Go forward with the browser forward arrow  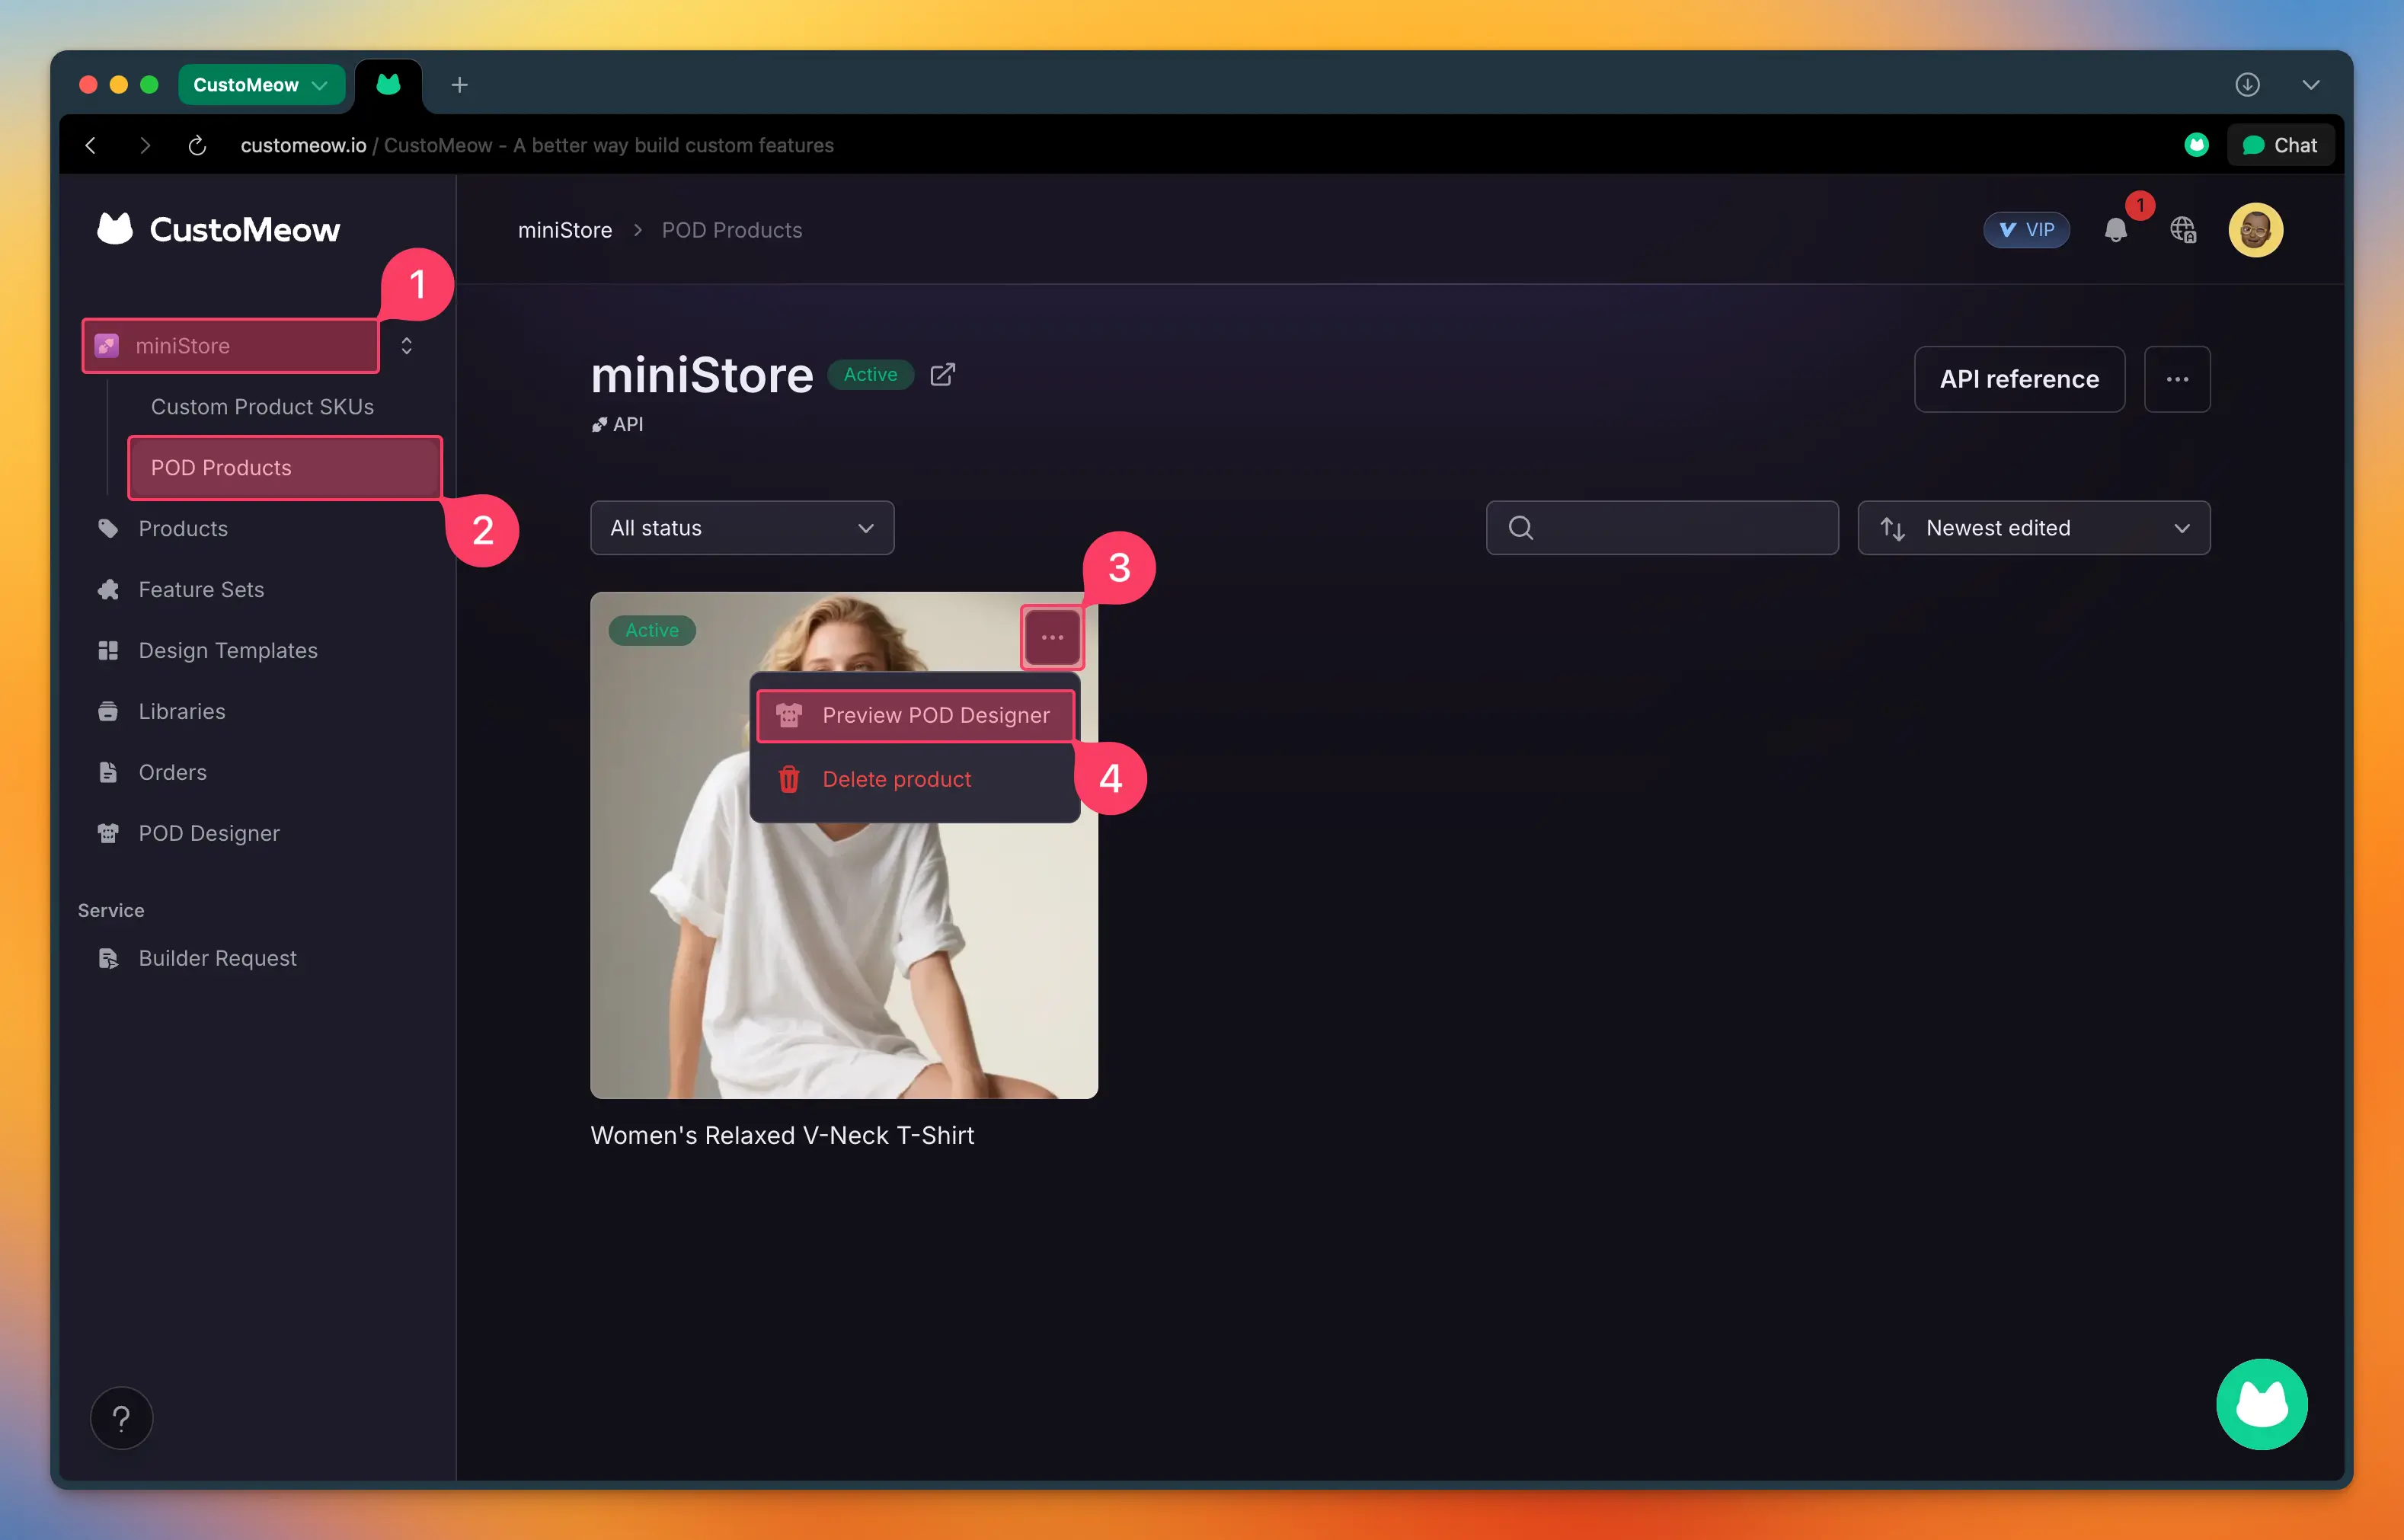point(145,145)
